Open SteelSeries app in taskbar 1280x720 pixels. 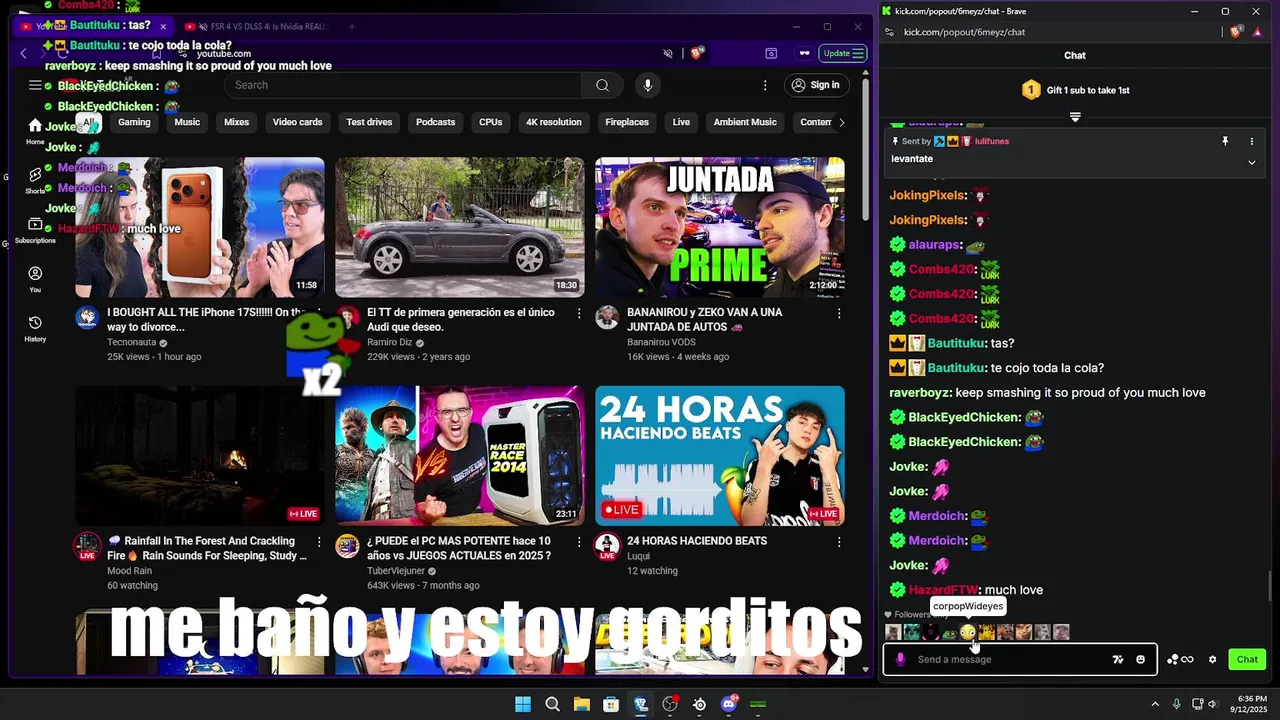tap(699, 704)
